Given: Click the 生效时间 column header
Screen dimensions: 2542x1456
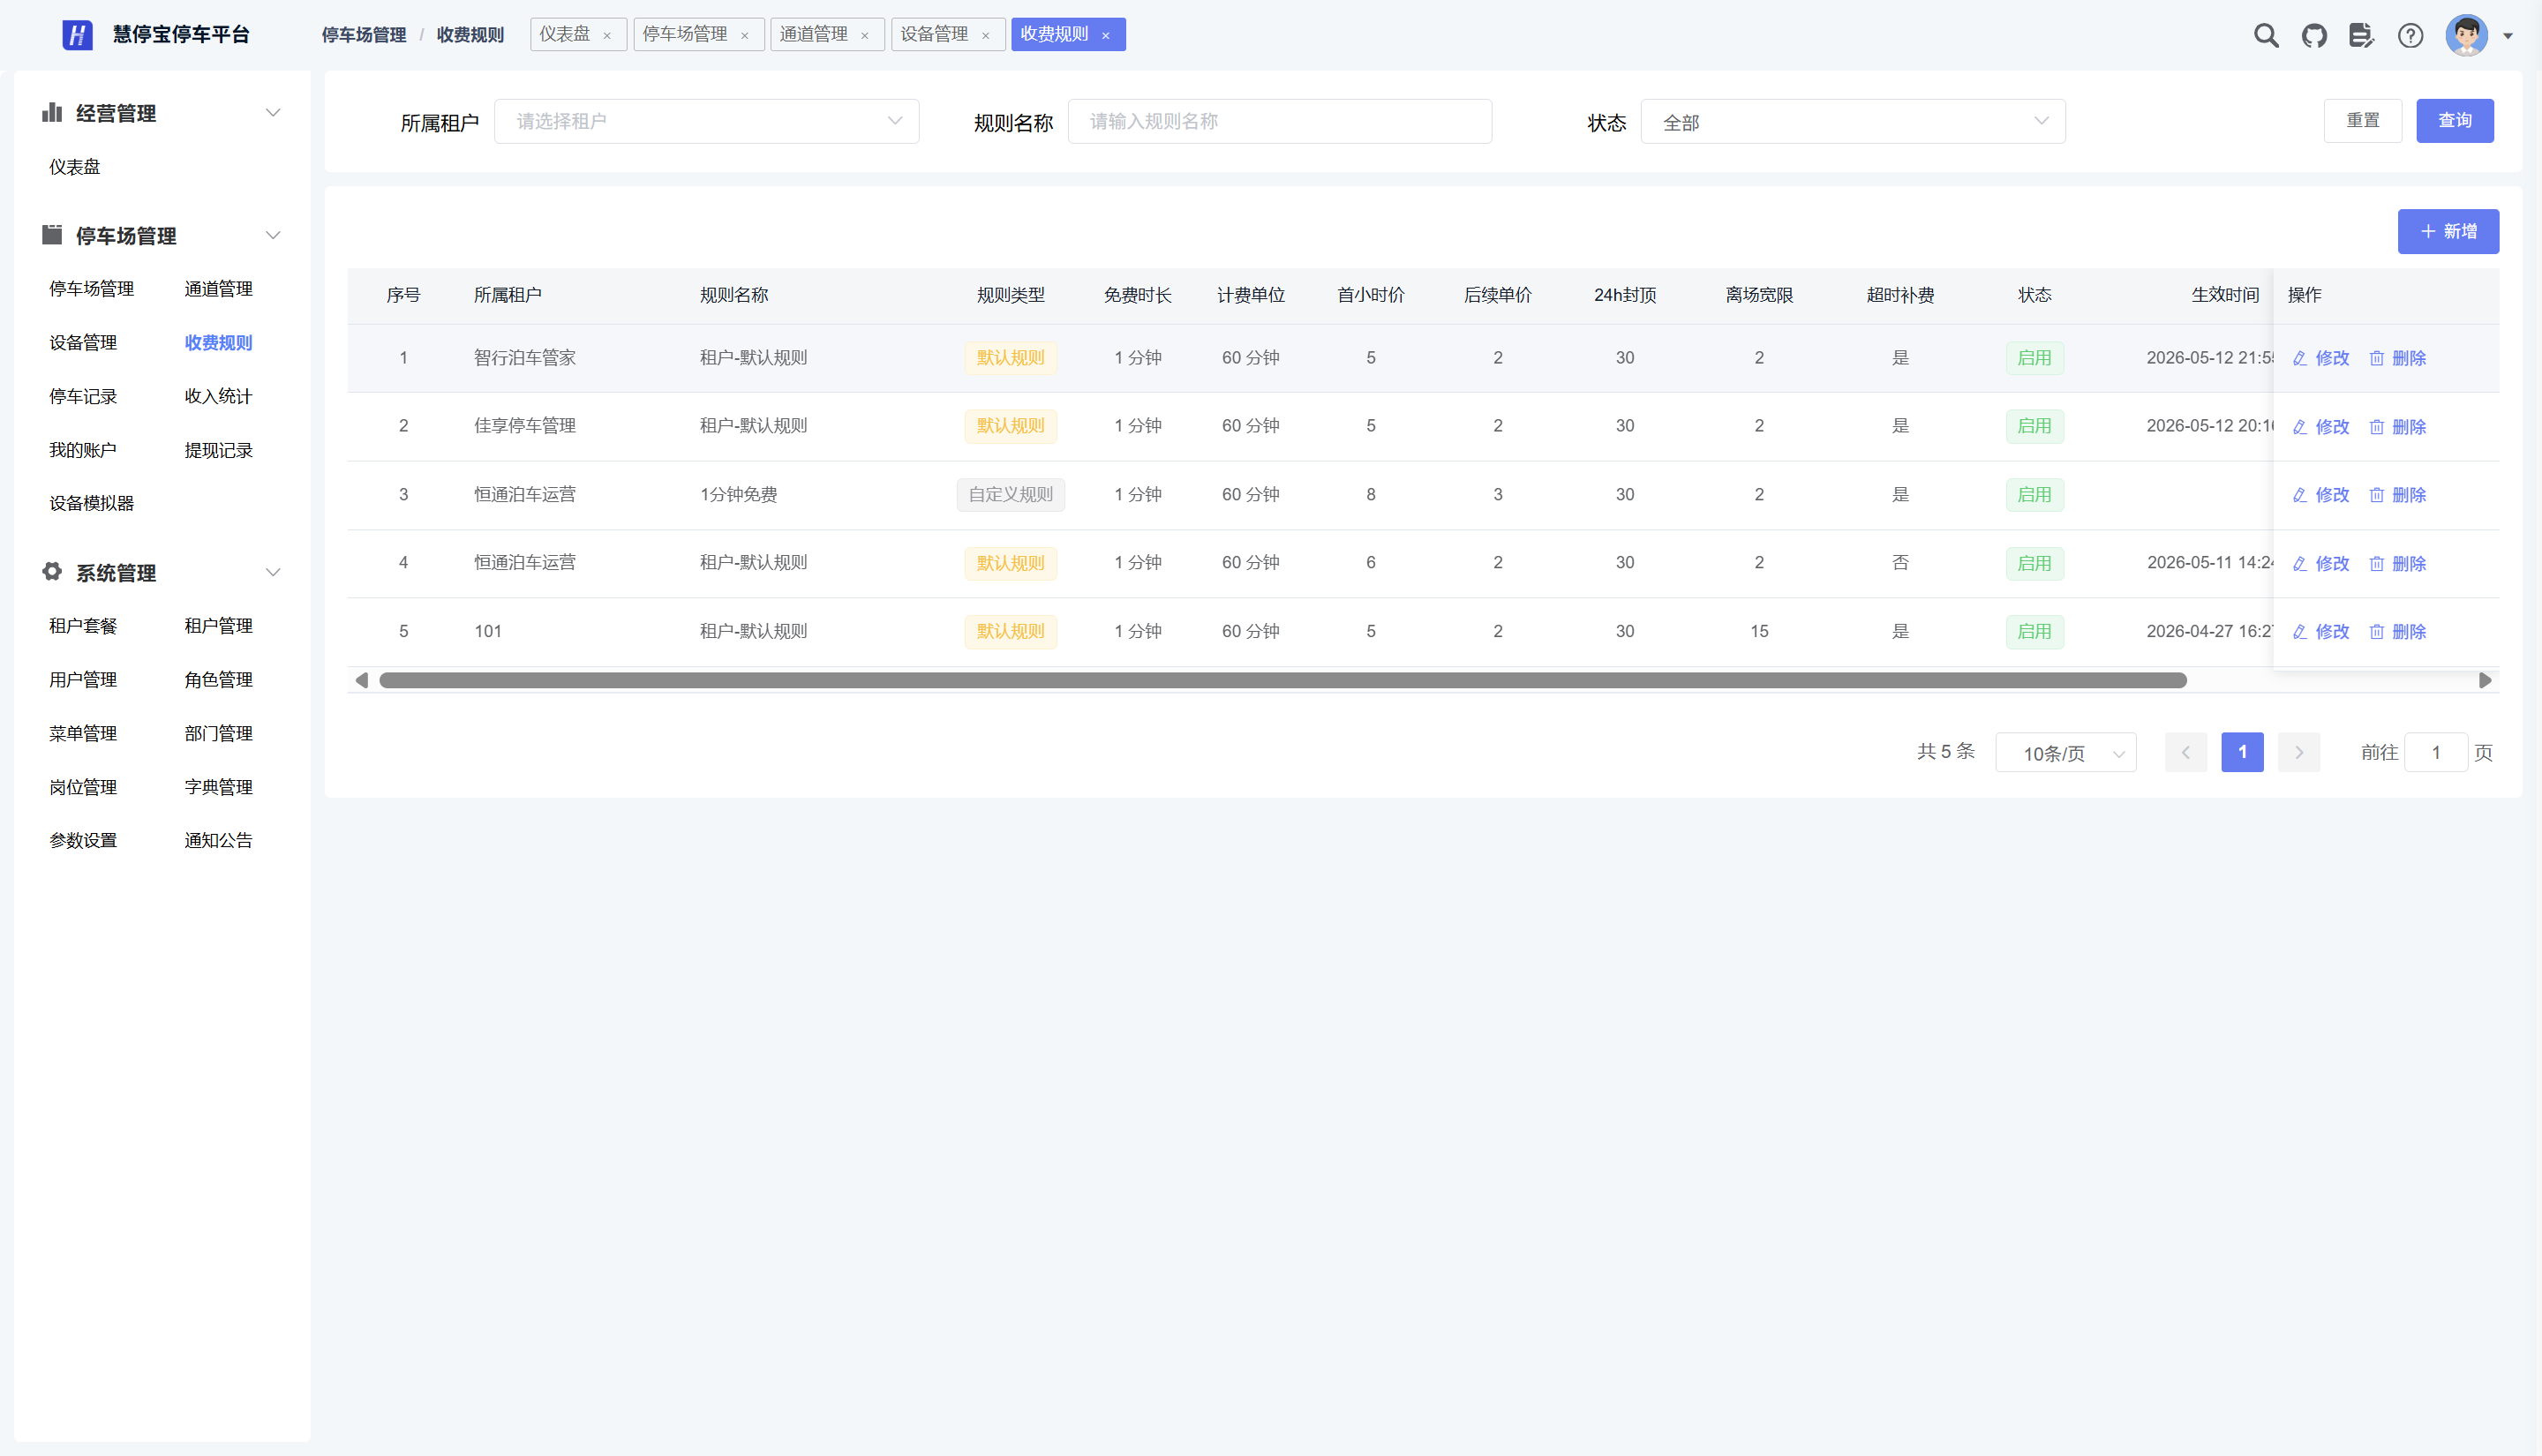Looking at the screenshot, I should point(2225,295).
